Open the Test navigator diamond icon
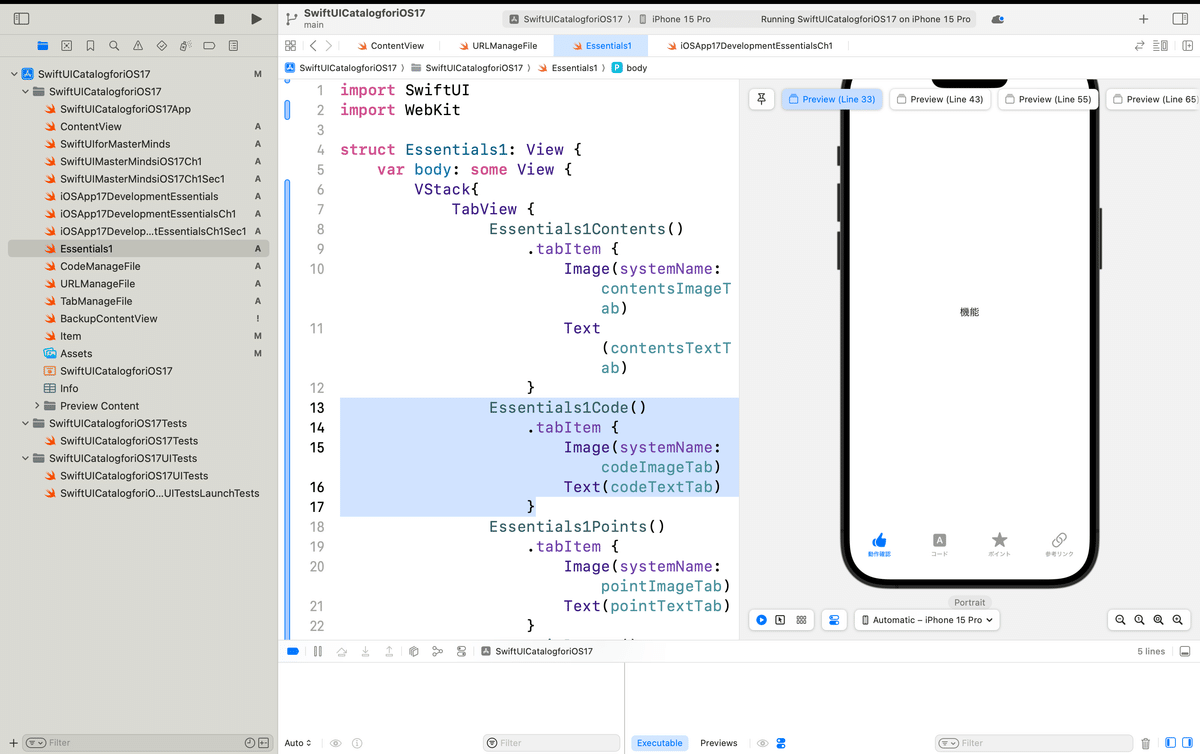The image size is (1200, 754). [x=162, y=46]
